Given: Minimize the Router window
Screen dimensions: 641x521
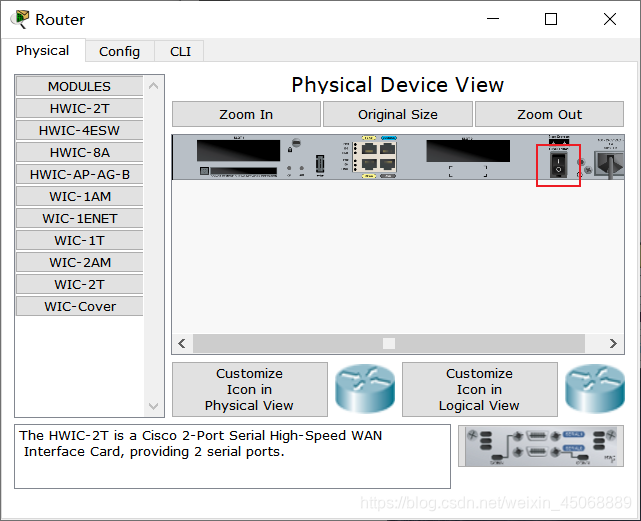Looking at the screenshot, I should [493, 19].
